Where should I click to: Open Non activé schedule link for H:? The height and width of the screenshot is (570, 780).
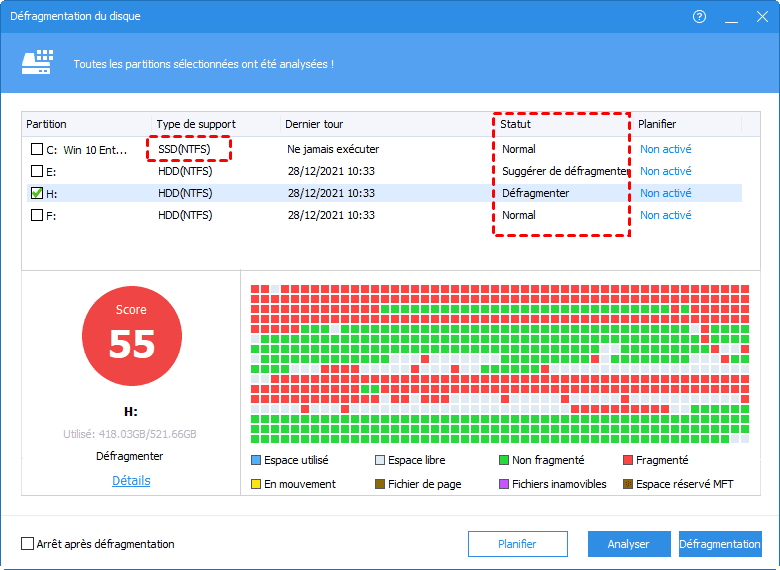pos(666,193)
